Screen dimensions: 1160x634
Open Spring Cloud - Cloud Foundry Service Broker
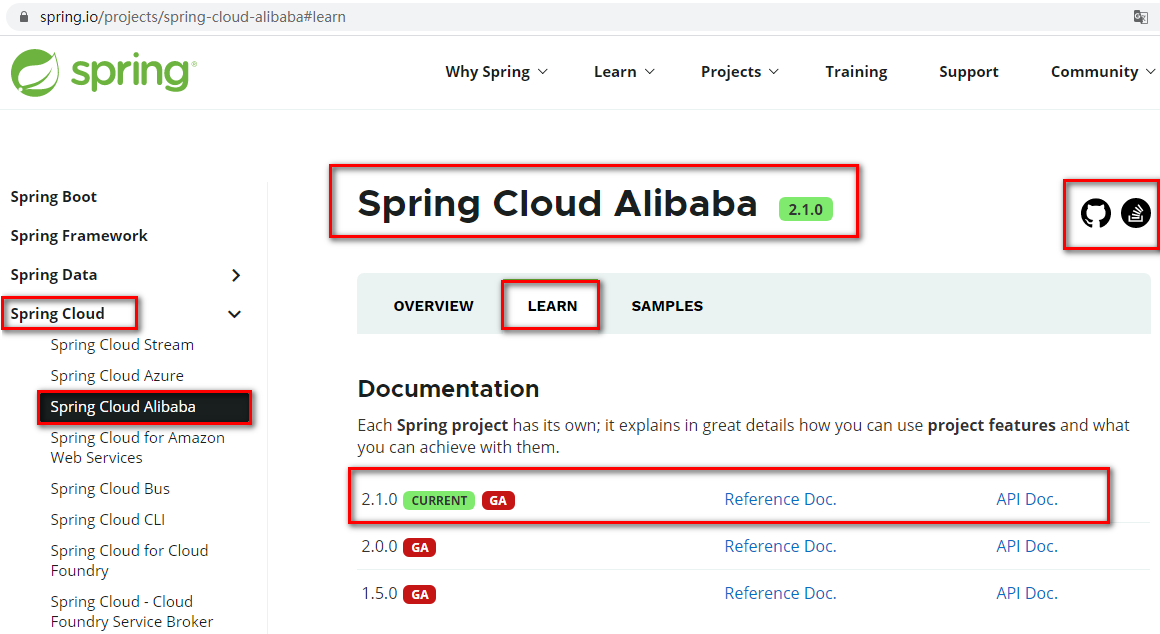pyautogui.click(x=132, y=611)
